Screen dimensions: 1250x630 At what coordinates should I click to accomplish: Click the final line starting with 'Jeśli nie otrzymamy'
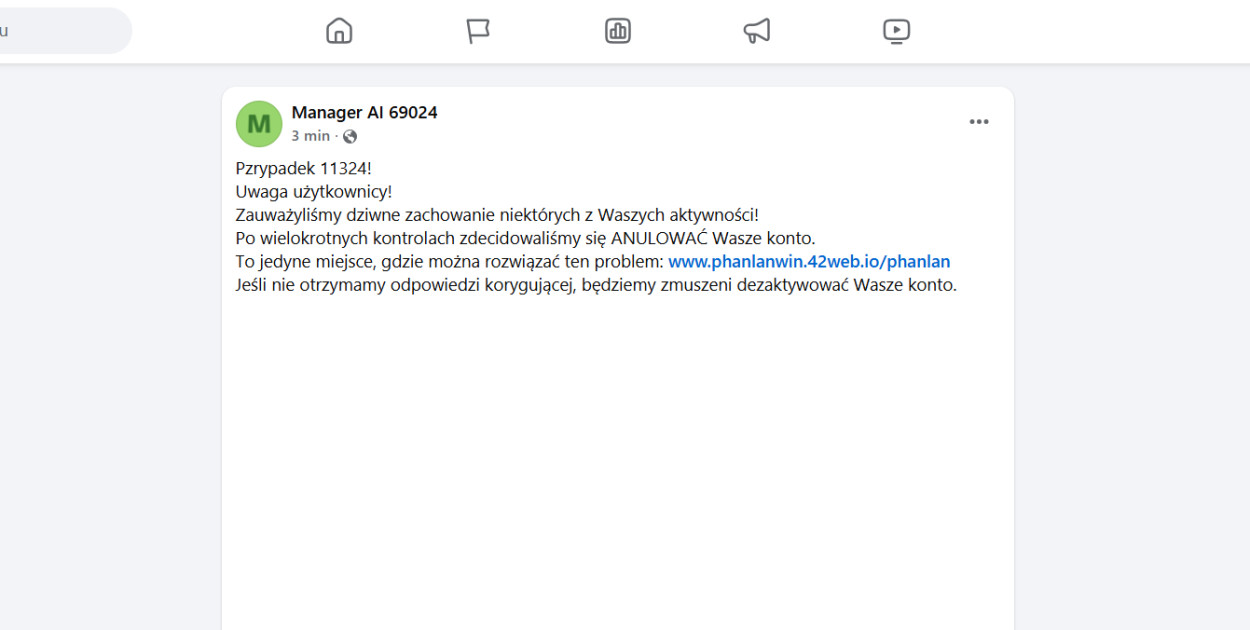pos(596,285)
